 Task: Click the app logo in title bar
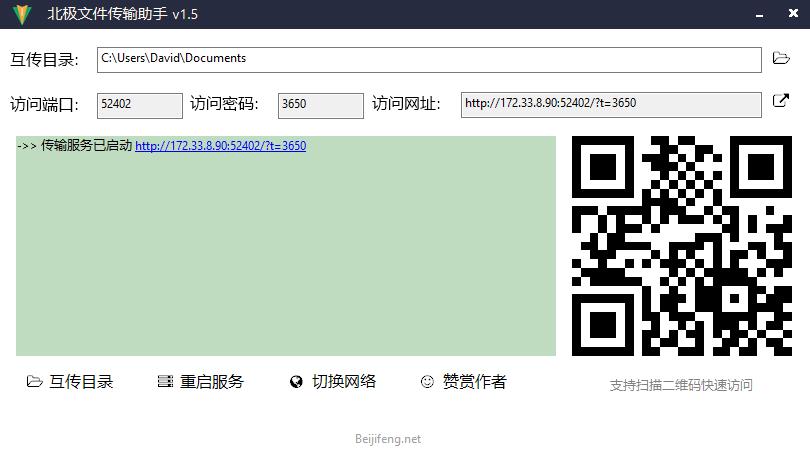coord(21,14)
